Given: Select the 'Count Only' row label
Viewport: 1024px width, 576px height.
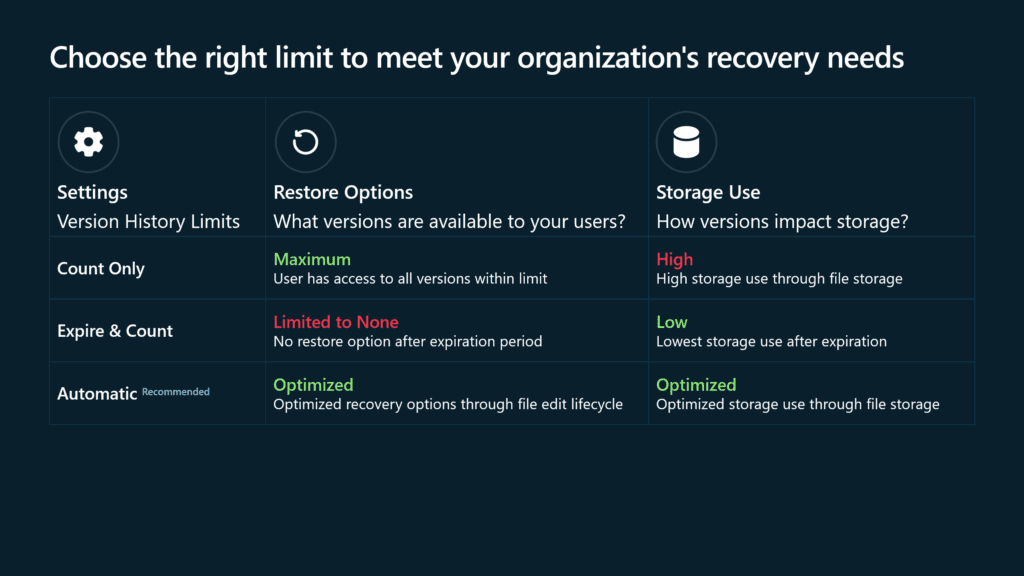Looking at the screenshot, I should 101,268.
